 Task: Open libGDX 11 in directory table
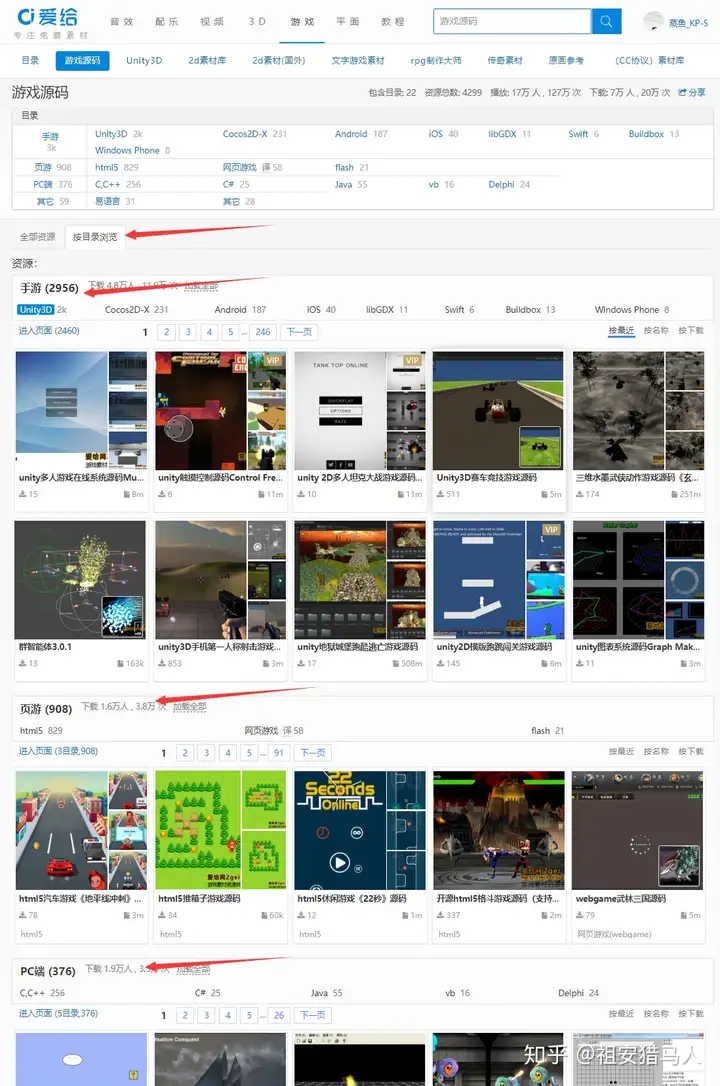(x=509, y=134)
